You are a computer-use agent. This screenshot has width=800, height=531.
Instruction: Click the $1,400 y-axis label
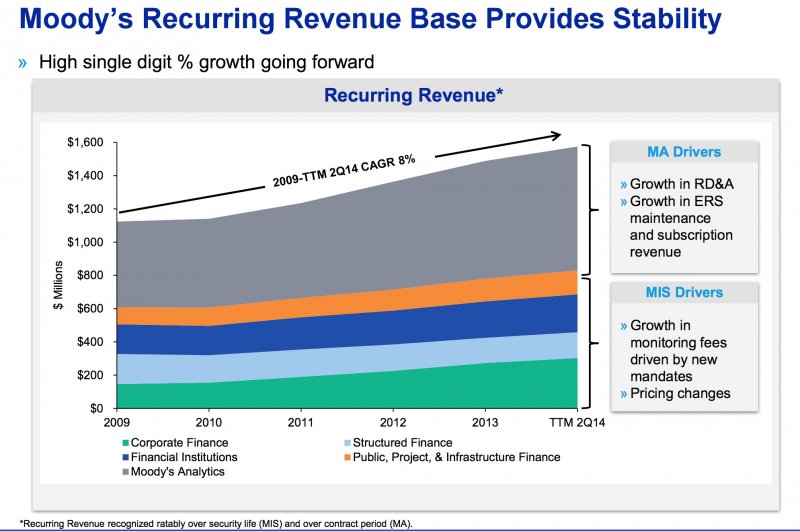tap(85, 175)
